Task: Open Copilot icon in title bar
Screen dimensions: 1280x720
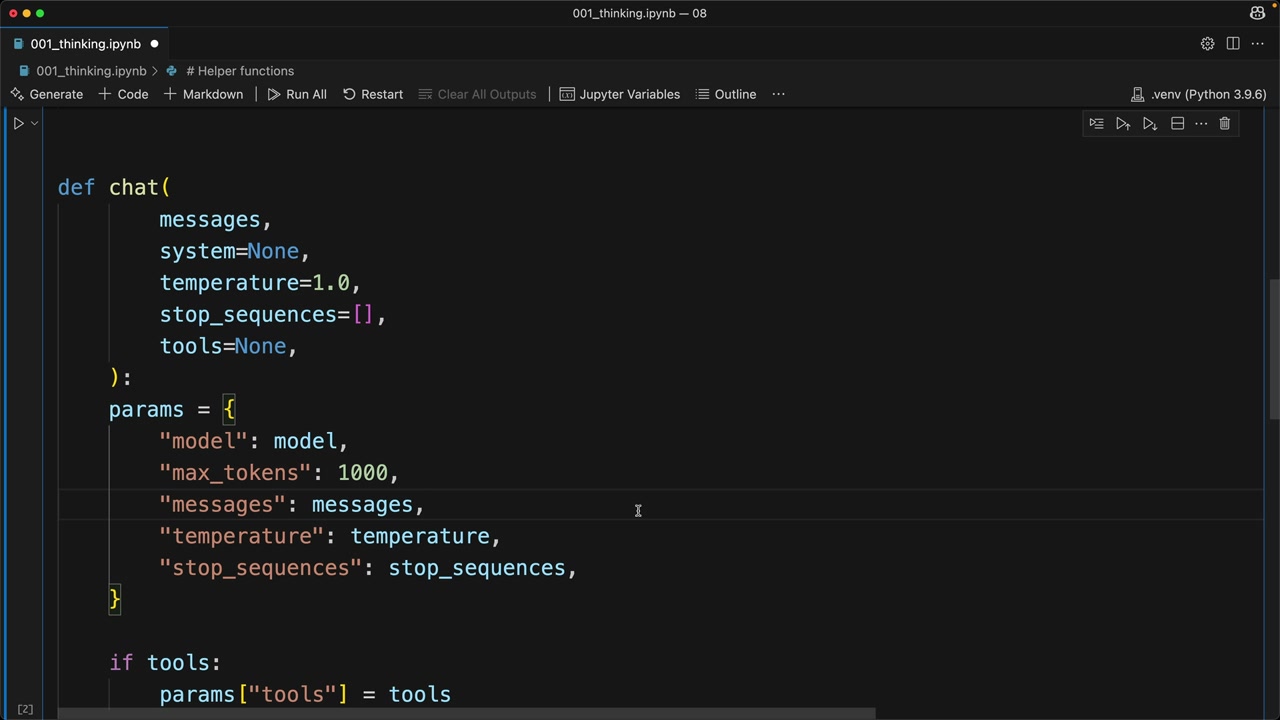Action: tap(1257, 13)
